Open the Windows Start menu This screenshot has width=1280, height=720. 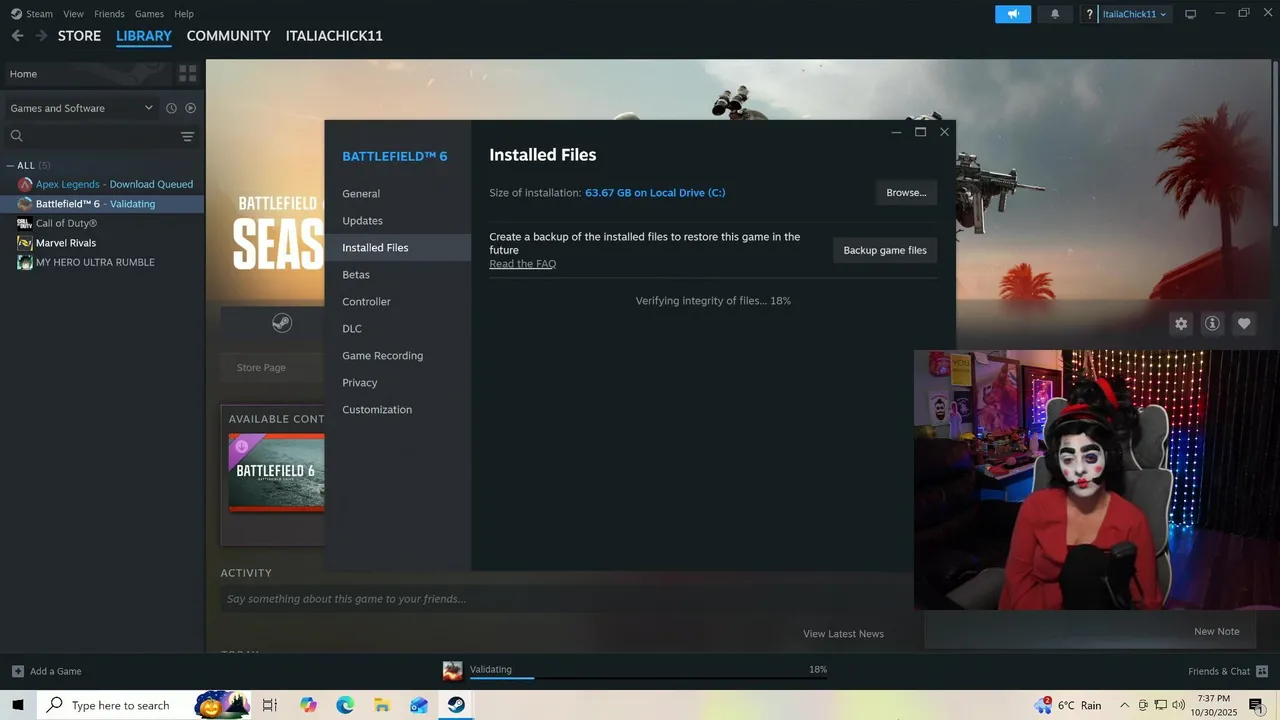[x=18, y=705]
